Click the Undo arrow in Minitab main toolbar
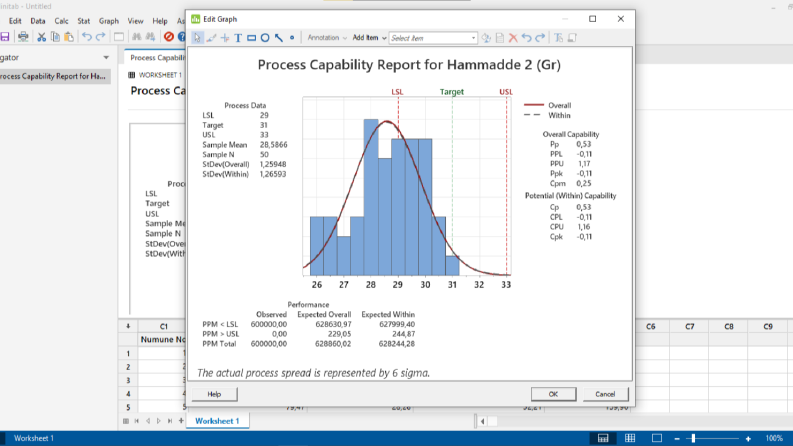The height and width of the screenshot is (446, 793). (86, 36)
